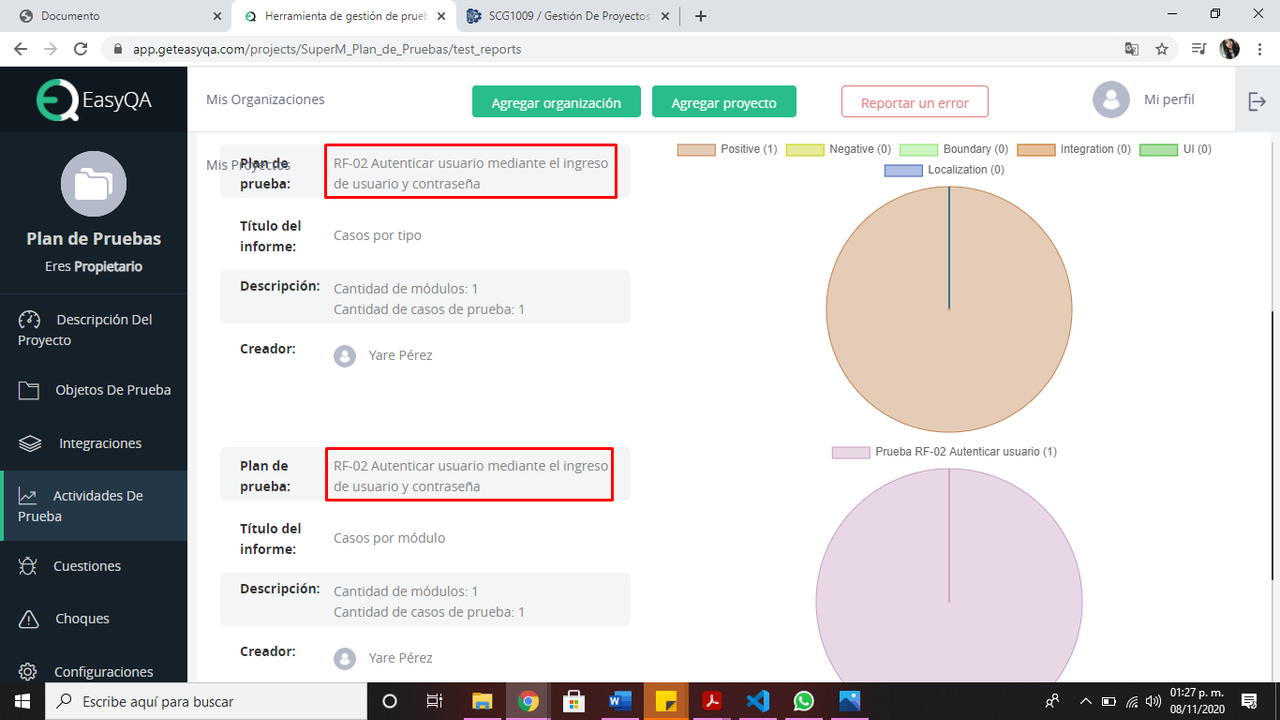
Task: Click the EasyQA logo
Action: click(x=93, y=99)
